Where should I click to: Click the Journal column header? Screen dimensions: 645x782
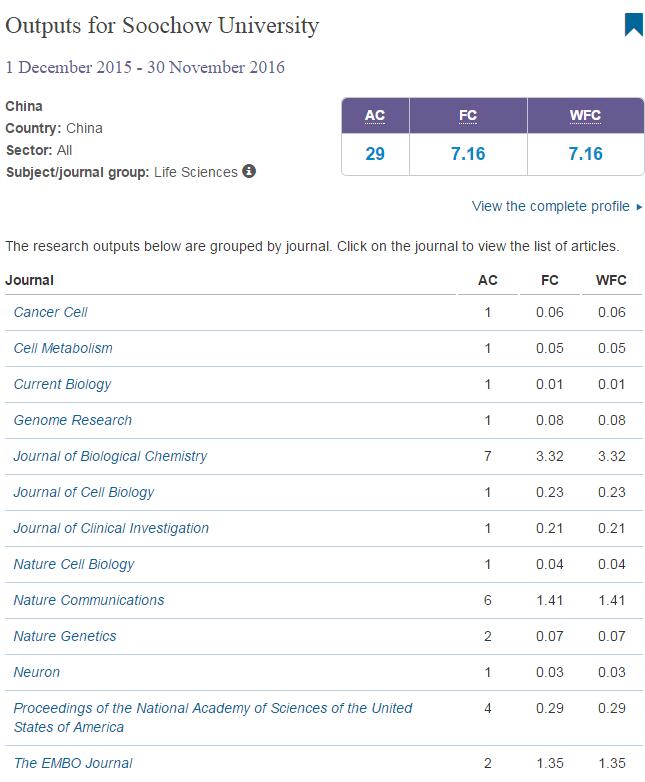pos(30,280)
